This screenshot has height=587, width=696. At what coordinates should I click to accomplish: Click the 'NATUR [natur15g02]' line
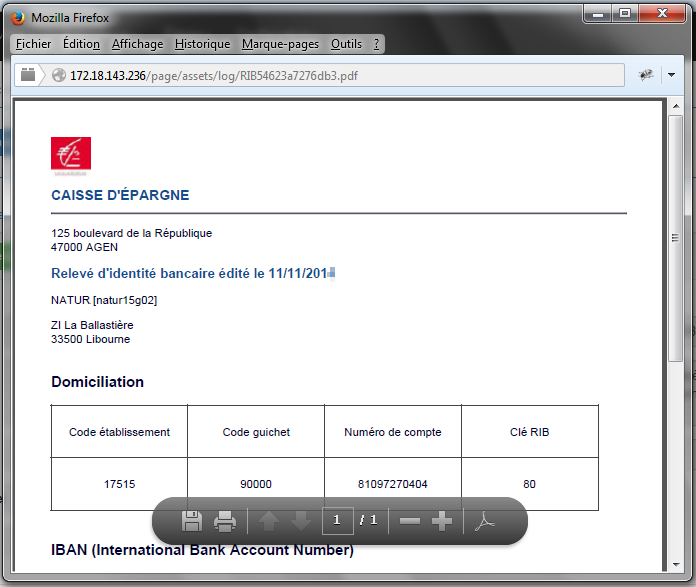click(104, 301)
